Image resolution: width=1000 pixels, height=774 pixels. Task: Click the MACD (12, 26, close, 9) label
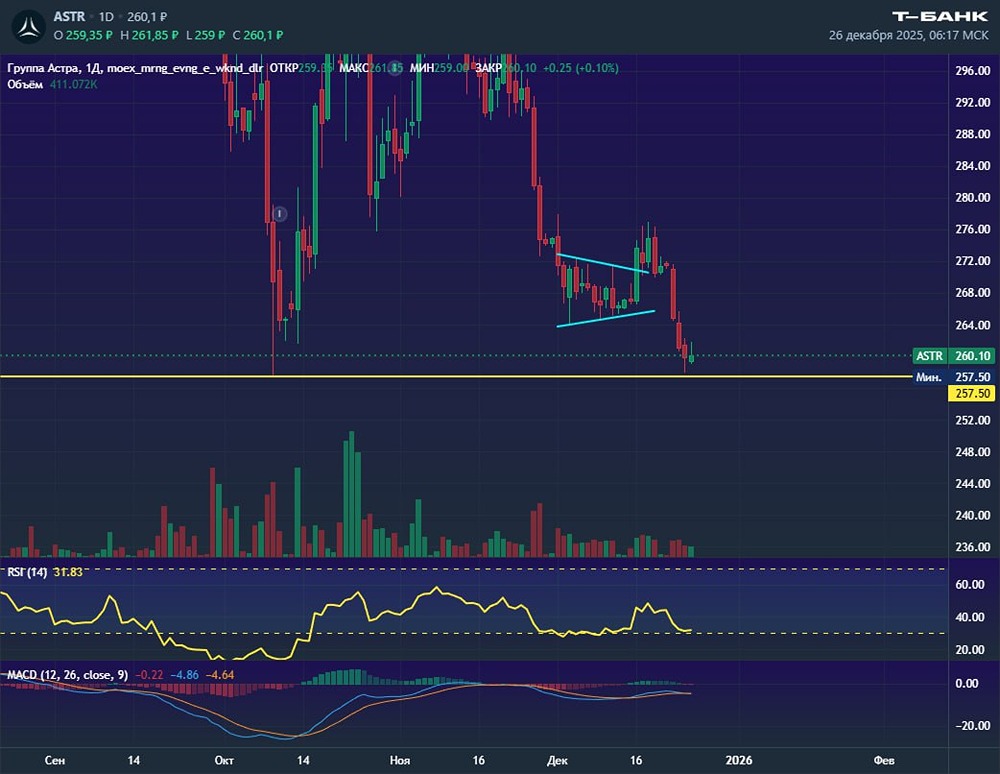tap(67, 675)
